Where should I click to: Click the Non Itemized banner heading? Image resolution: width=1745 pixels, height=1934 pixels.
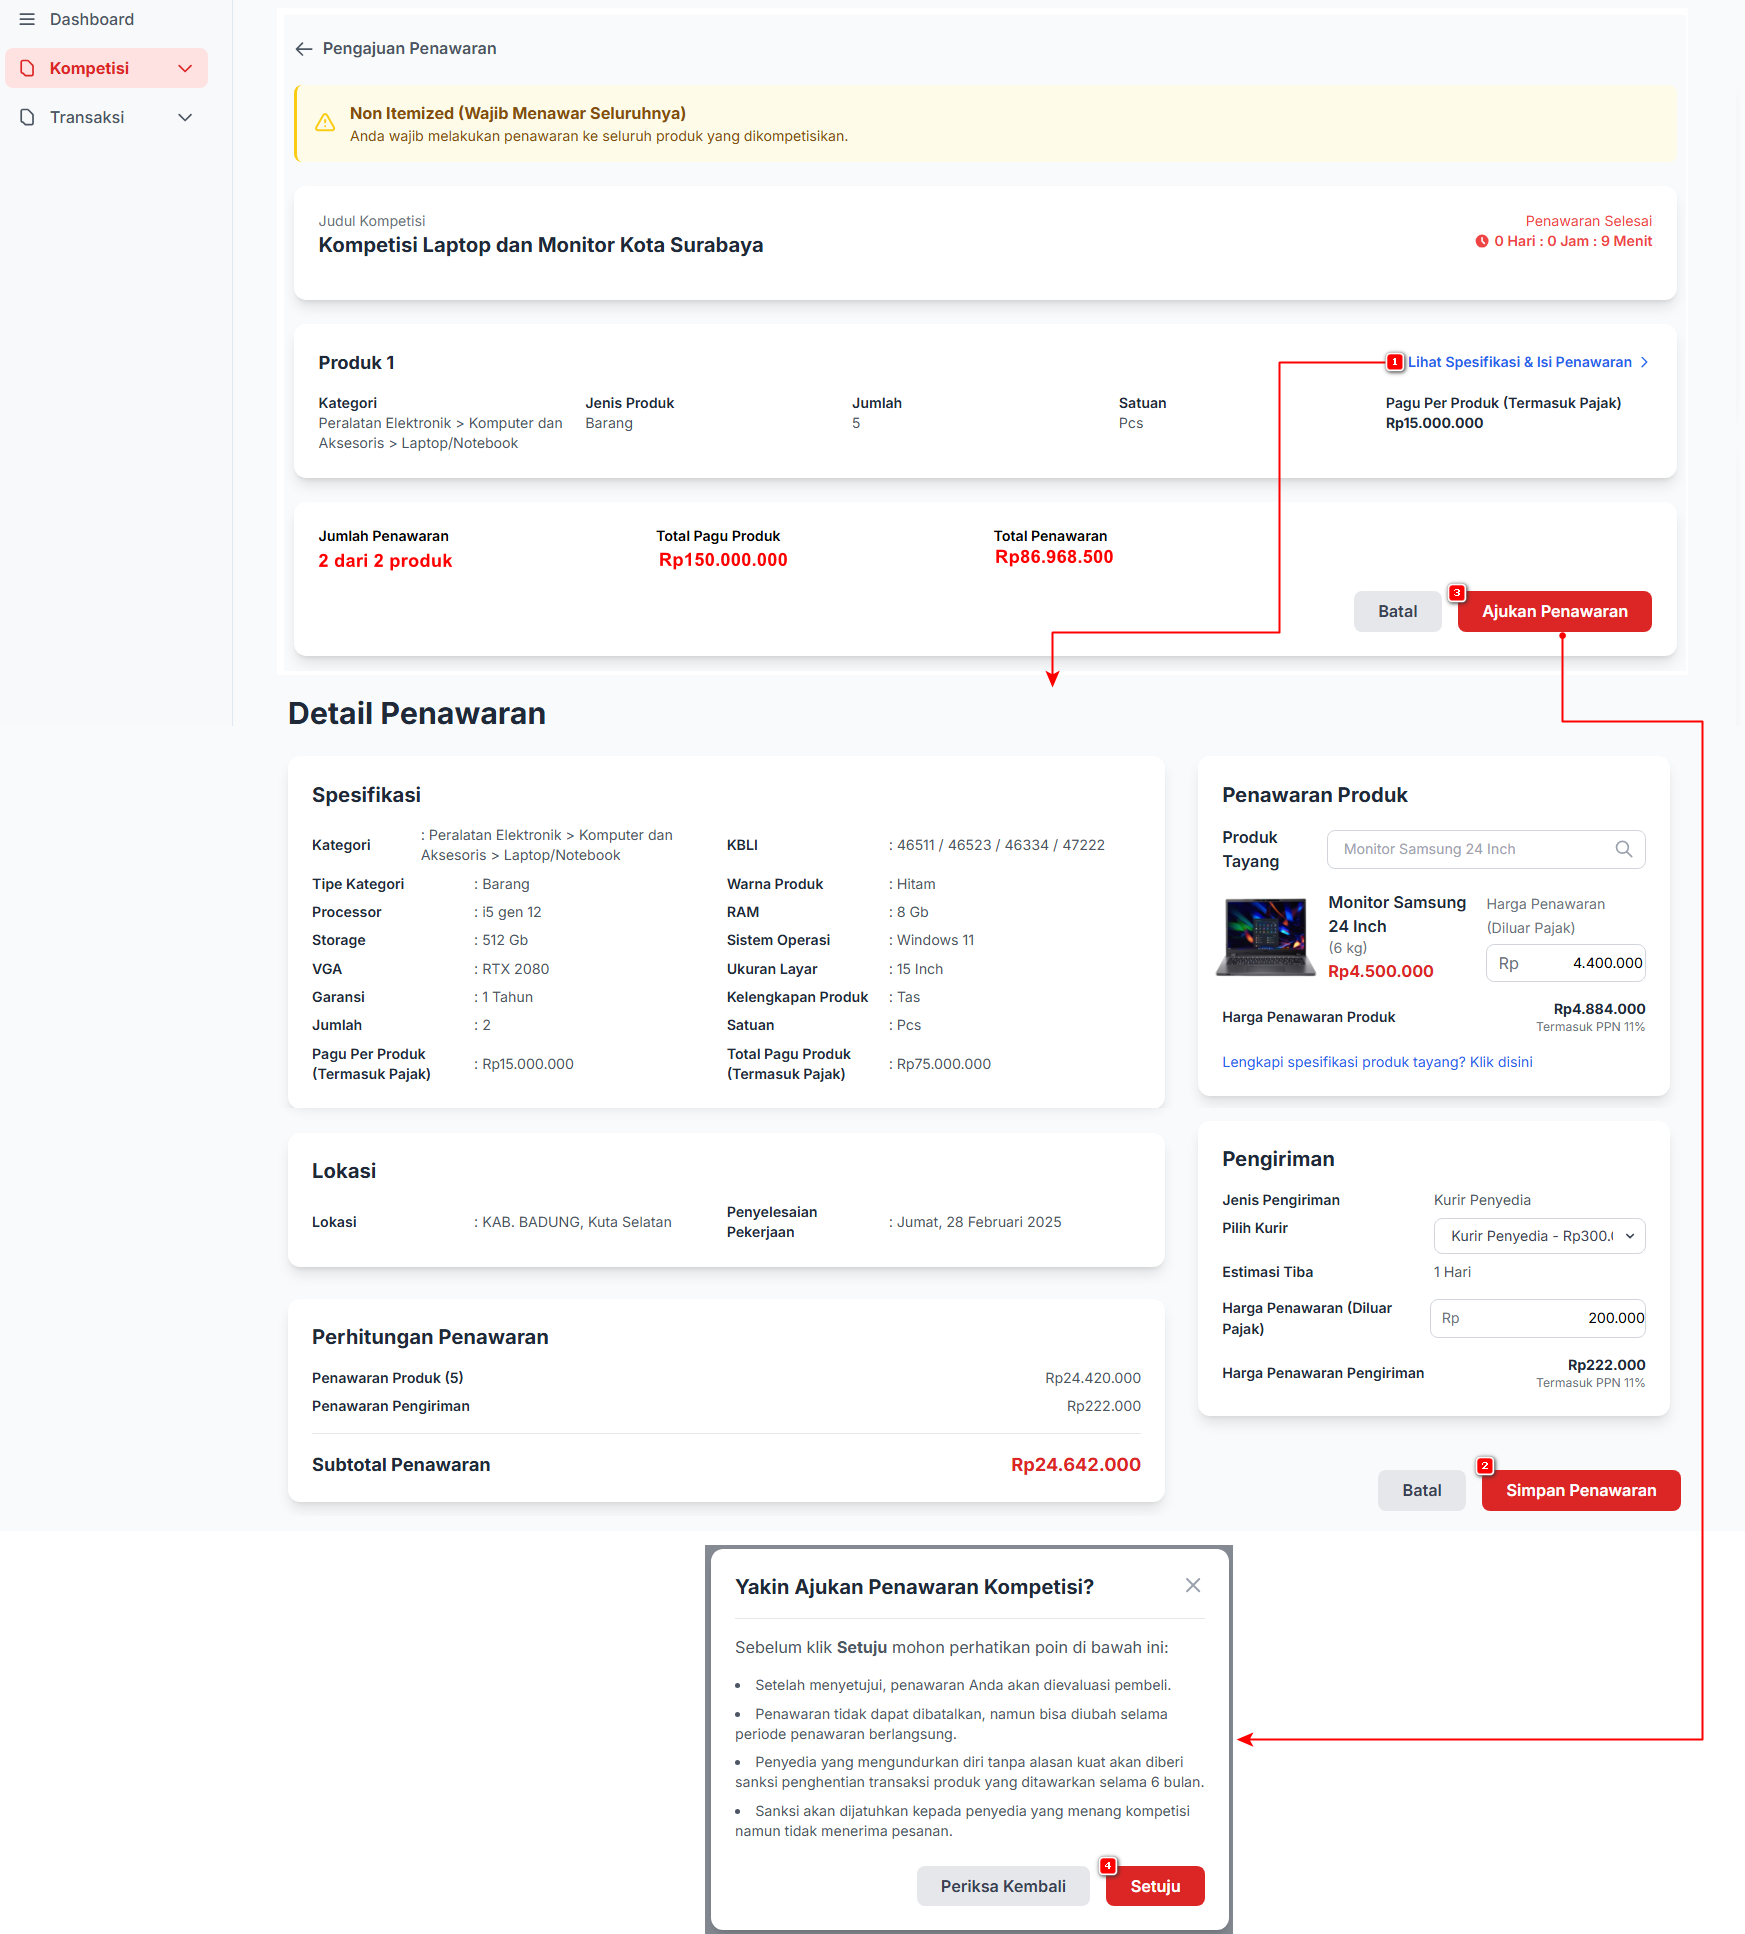point(518,114)
